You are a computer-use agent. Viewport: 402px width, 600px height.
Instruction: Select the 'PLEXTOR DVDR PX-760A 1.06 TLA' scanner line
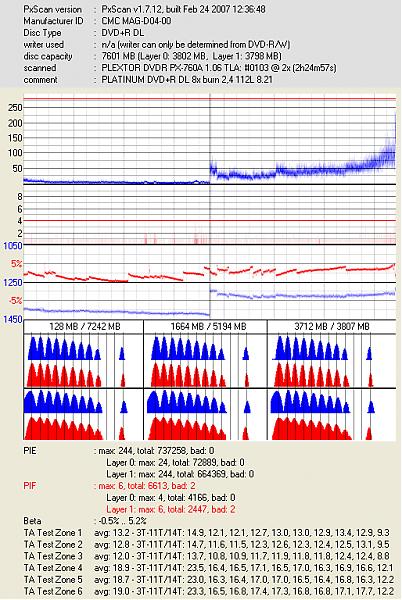coord(219,68)
